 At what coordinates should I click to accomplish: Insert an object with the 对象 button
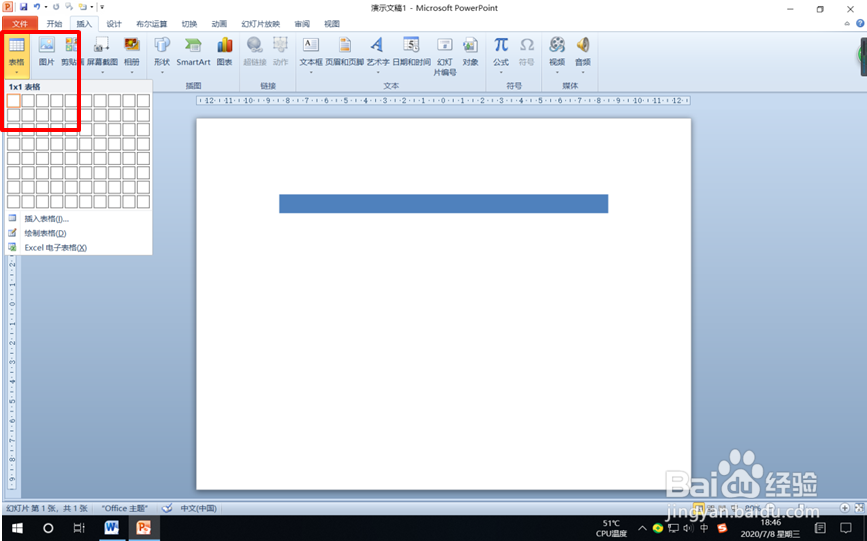pyautogui.click(x=470, y=51)
